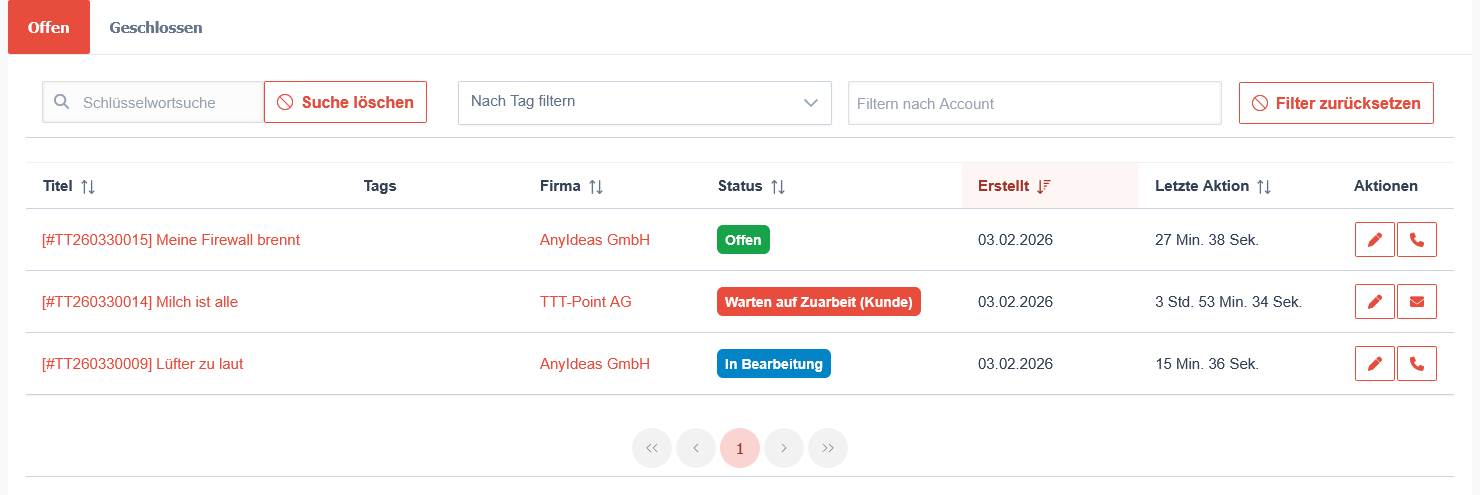Click edit pencil icon for Milch ist alle
1480x495 pixels.
1375,302
